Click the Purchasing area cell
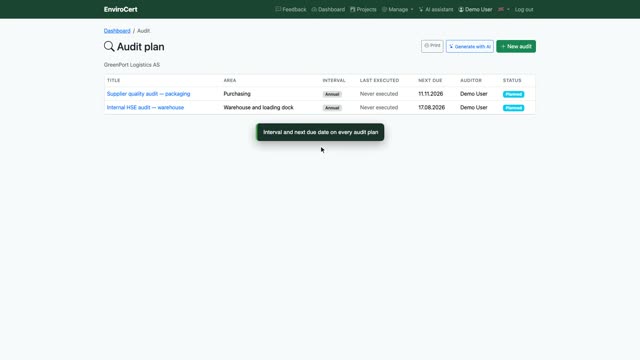Viewport: 640px width, 360px height. 237,94
